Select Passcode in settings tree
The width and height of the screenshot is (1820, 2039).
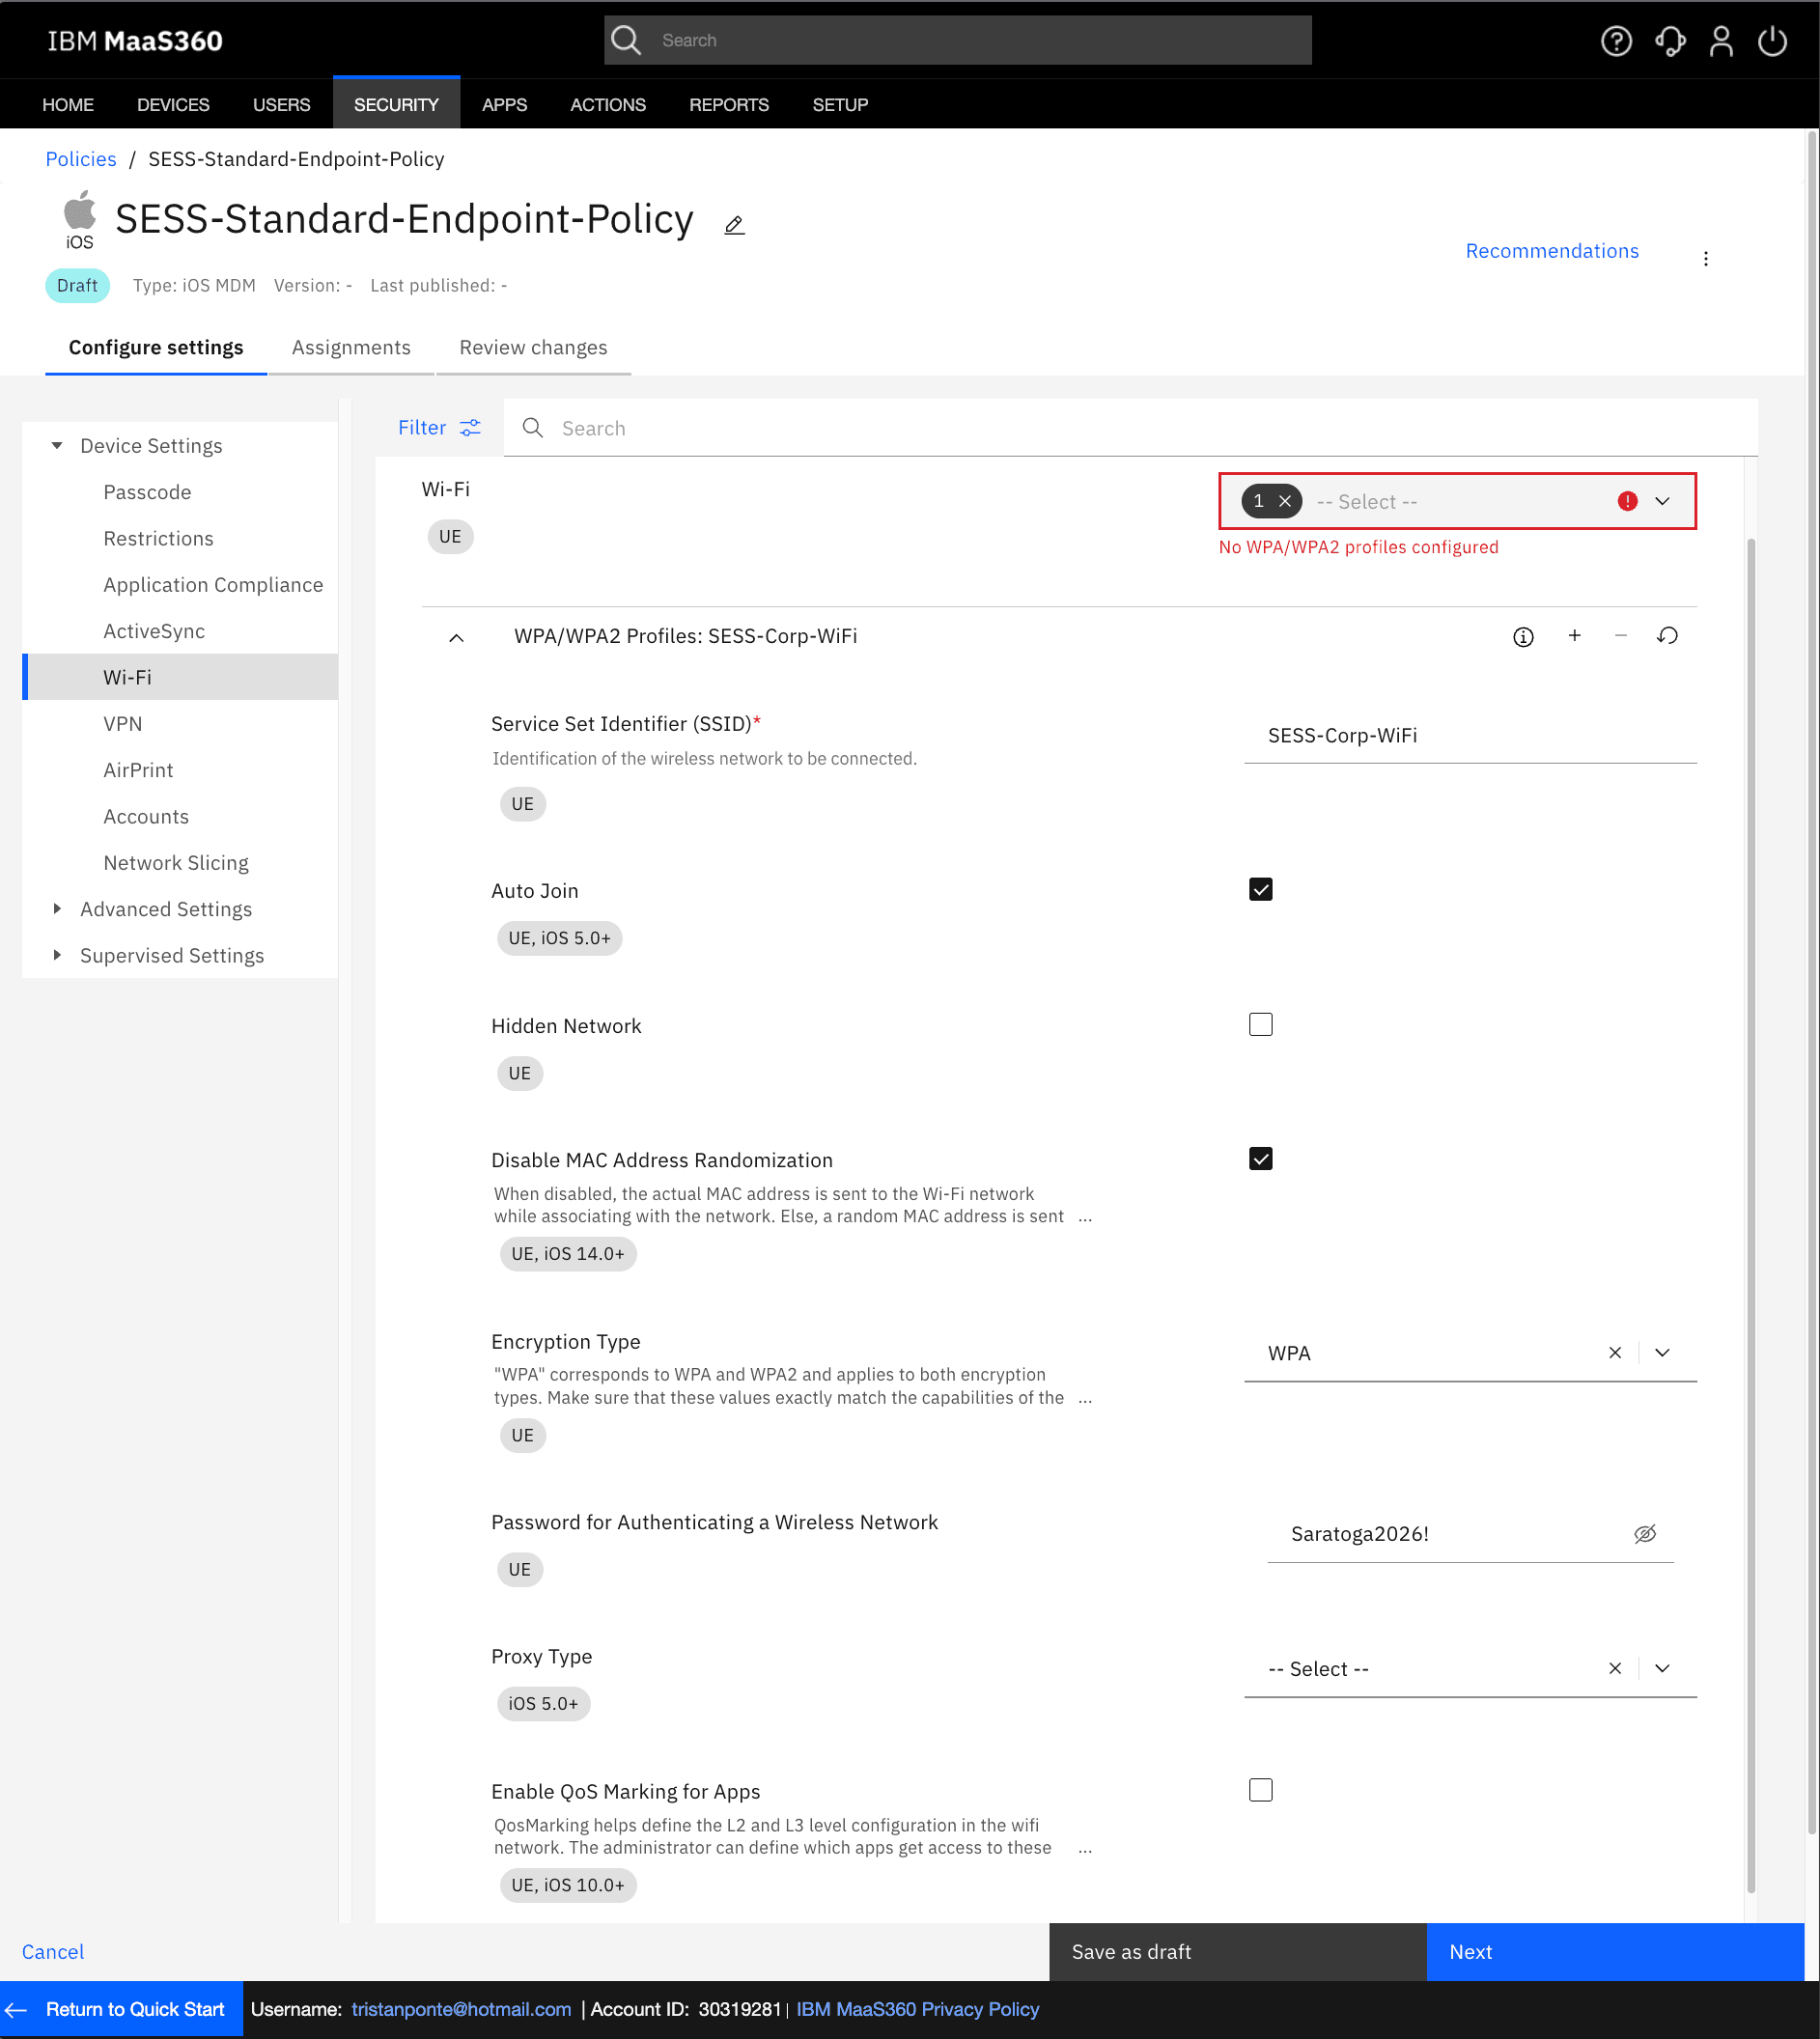click(147, 491)
